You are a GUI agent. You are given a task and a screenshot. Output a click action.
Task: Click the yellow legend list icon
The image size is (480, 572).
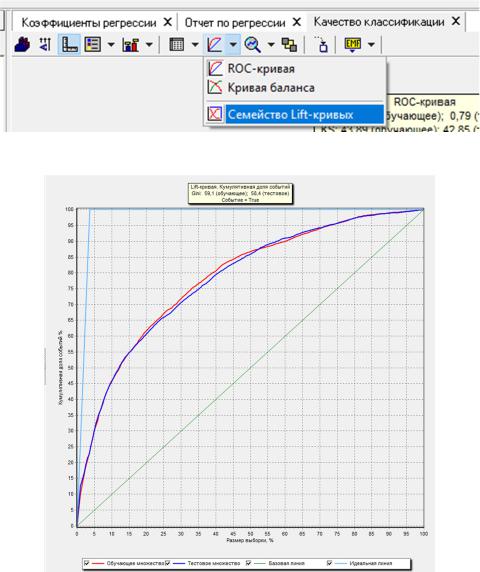(x=93, y=45)
